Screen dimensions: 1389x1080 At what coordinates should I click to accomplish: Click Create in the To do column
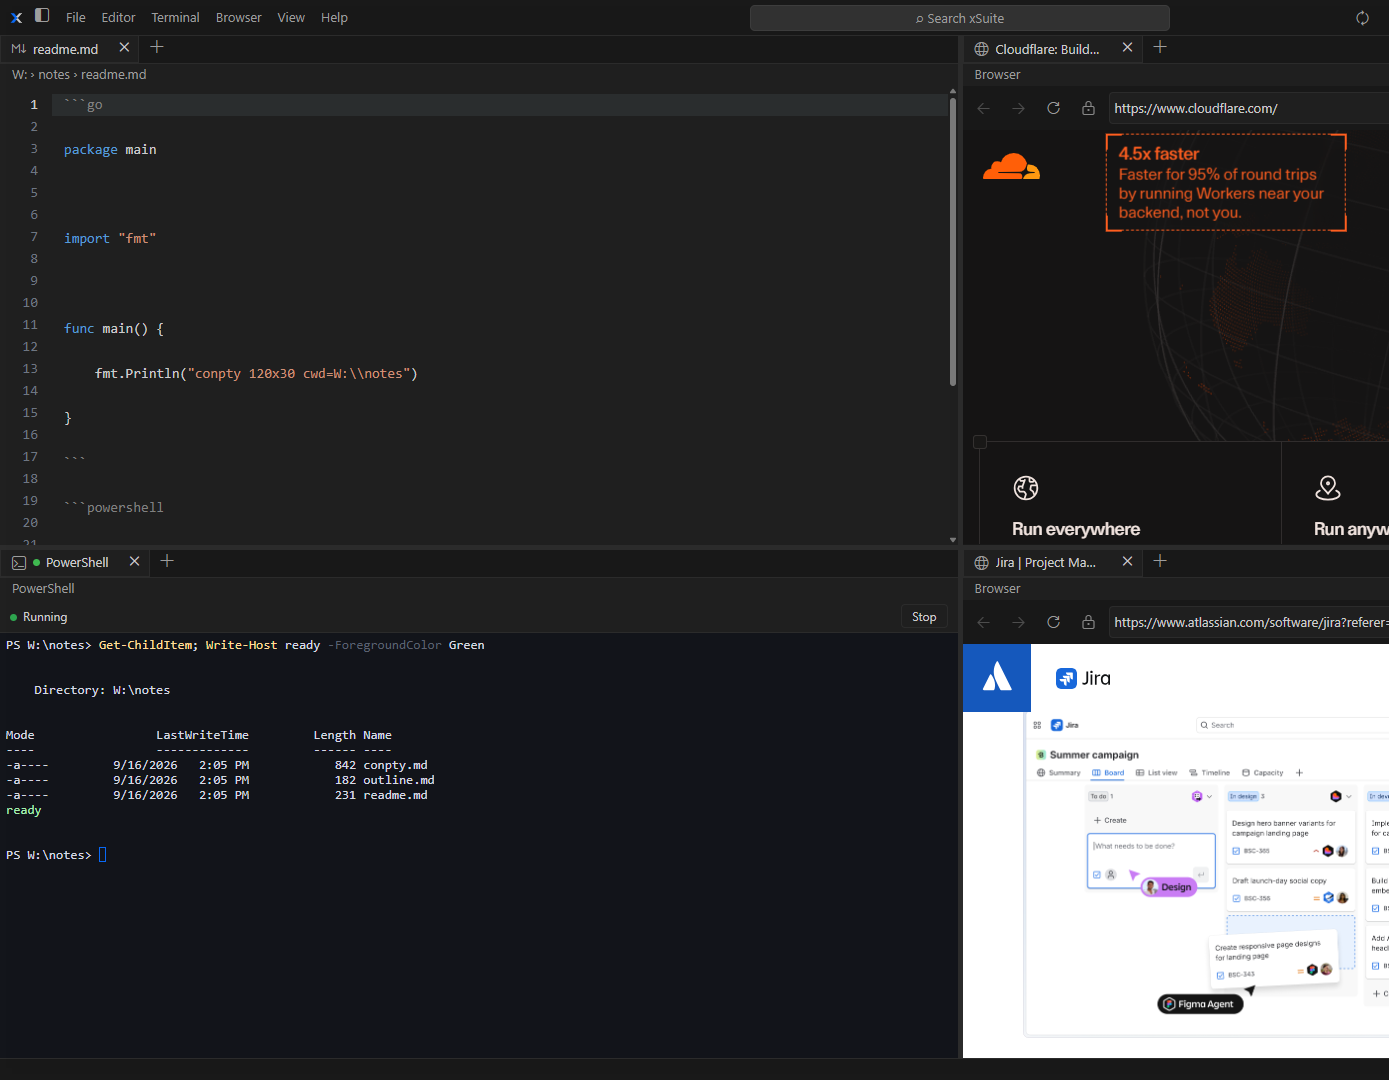pos(1110,820)
